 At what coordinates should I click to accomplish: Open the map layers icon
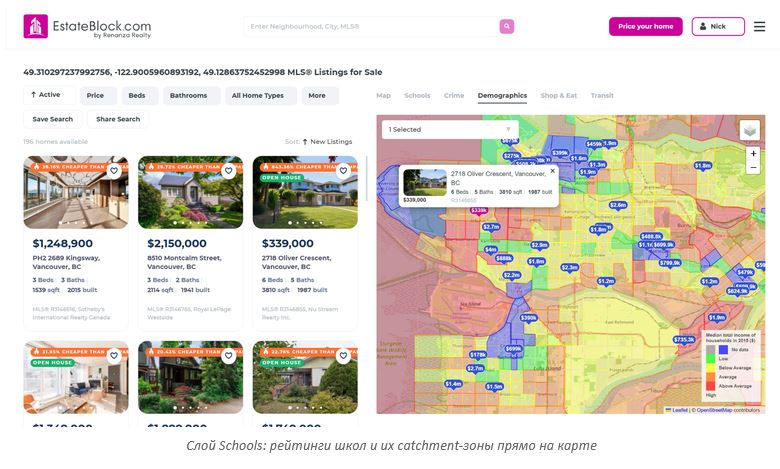click(x=750, y=130)
